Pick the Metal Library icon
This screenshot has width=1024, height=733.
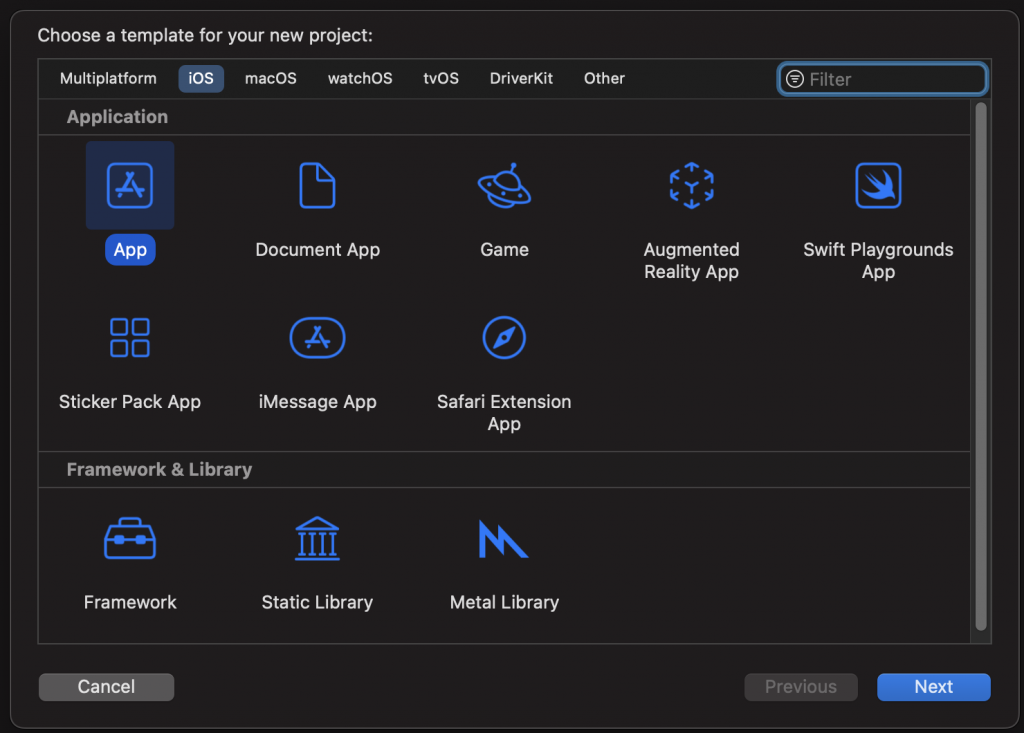point(504,539)
